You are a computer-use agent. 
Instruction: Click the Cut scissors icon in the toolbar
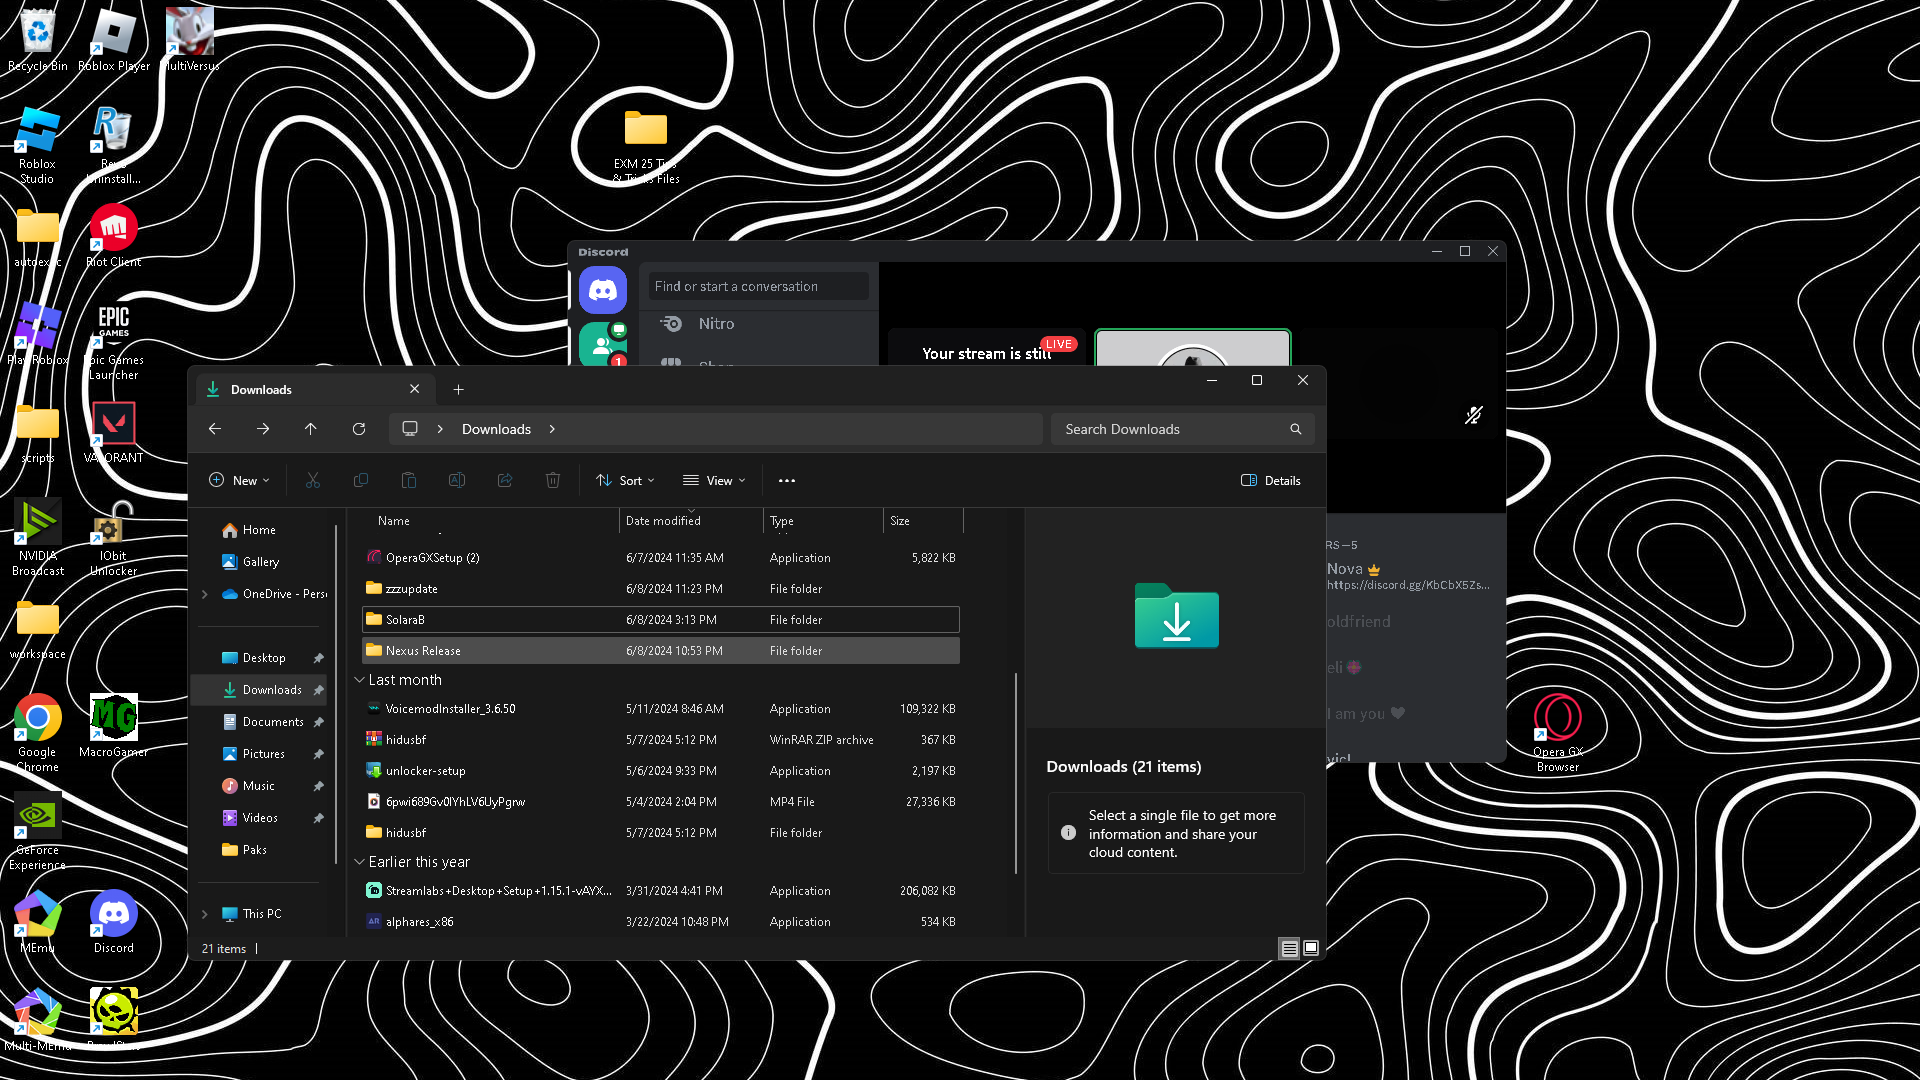313,481
